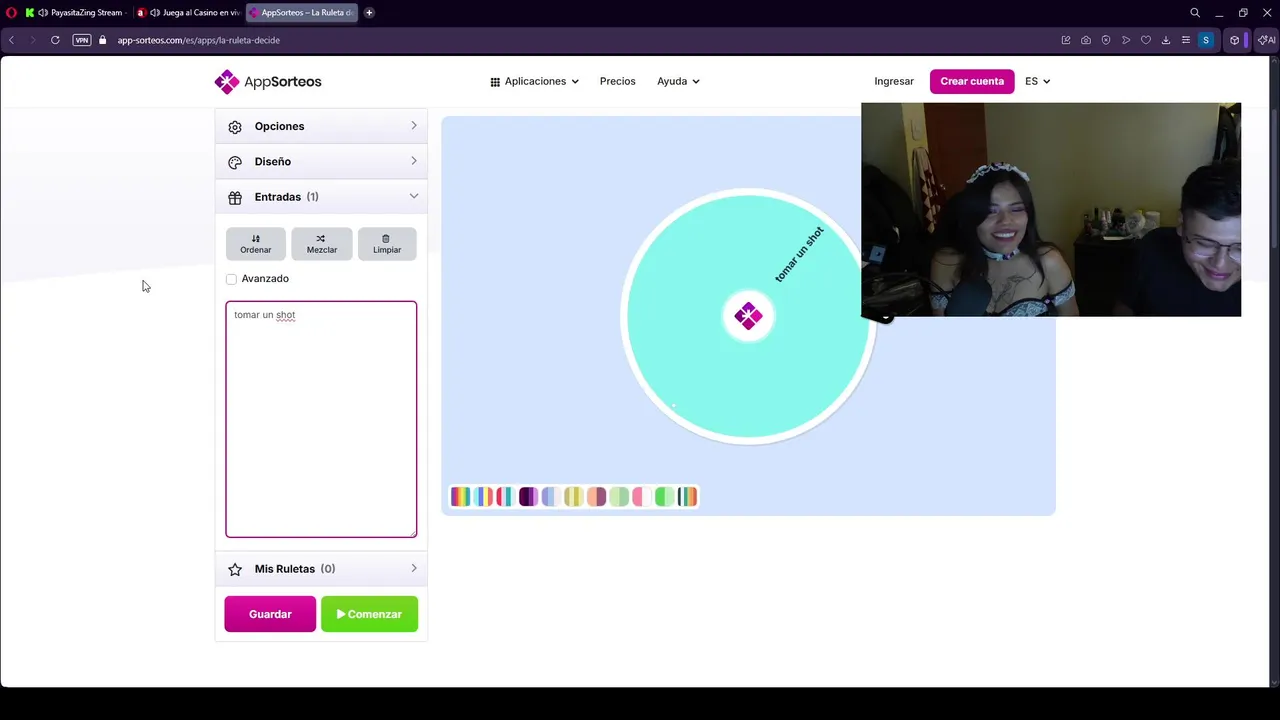Click the blue S profile icon

(x=1206, y=40)
